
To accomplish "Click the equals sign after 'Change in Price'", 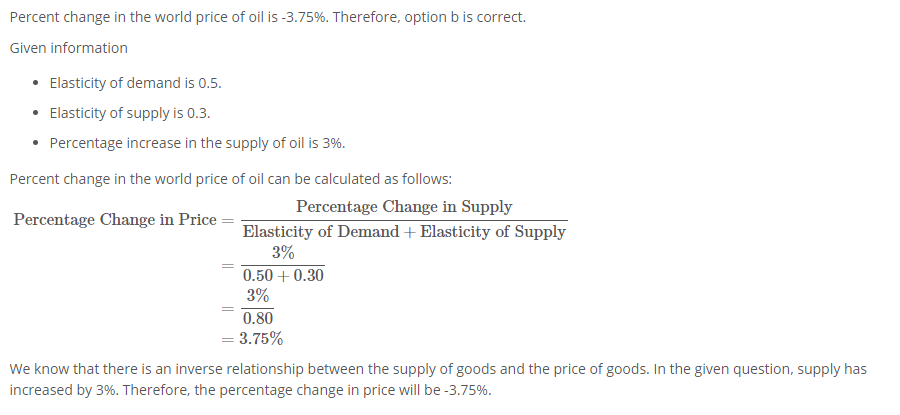I will click(228, 221).
